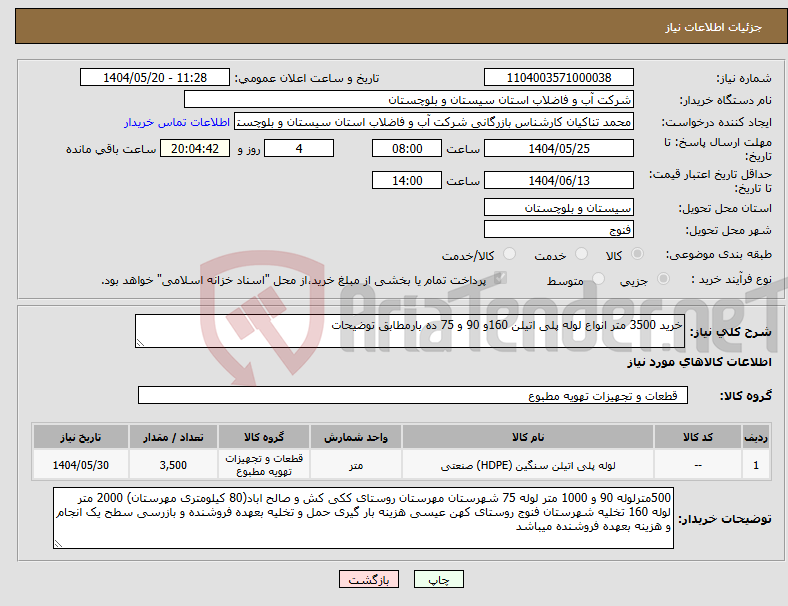Select the متوسط purchase type radio
The width and height of the screenshot is (788, 606).
tap(598, 278)
